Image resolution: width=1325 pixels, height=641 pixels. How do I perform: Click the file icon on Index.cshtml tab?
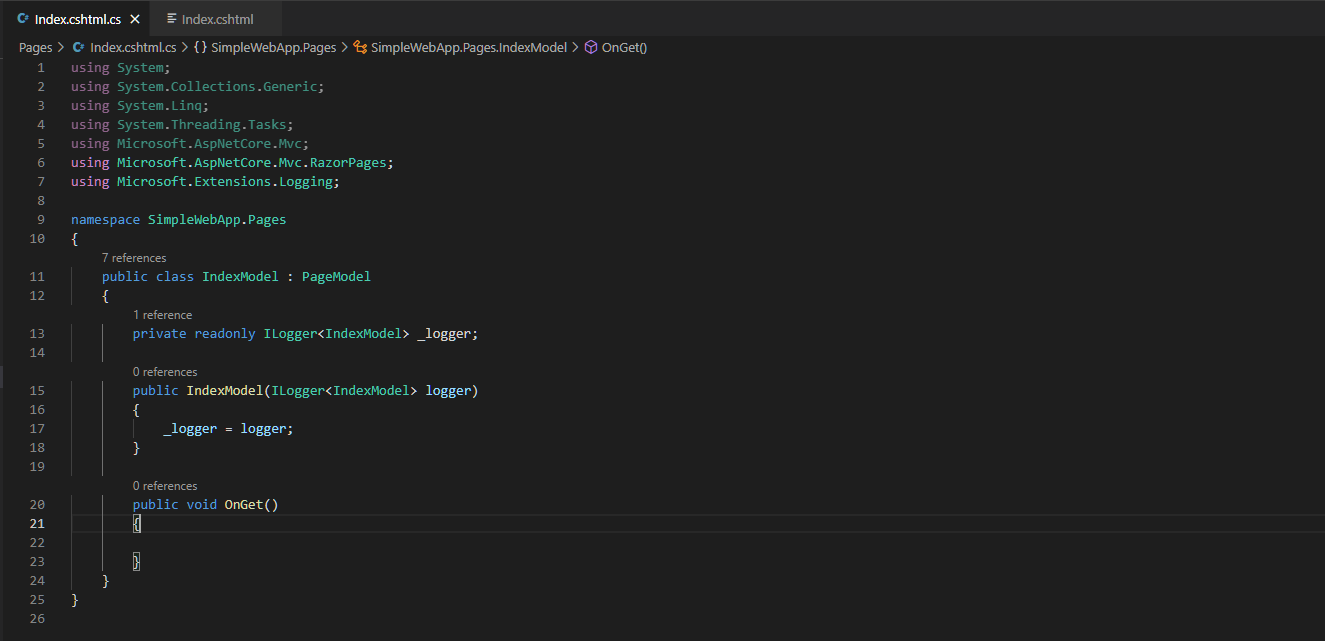[172, 19]
